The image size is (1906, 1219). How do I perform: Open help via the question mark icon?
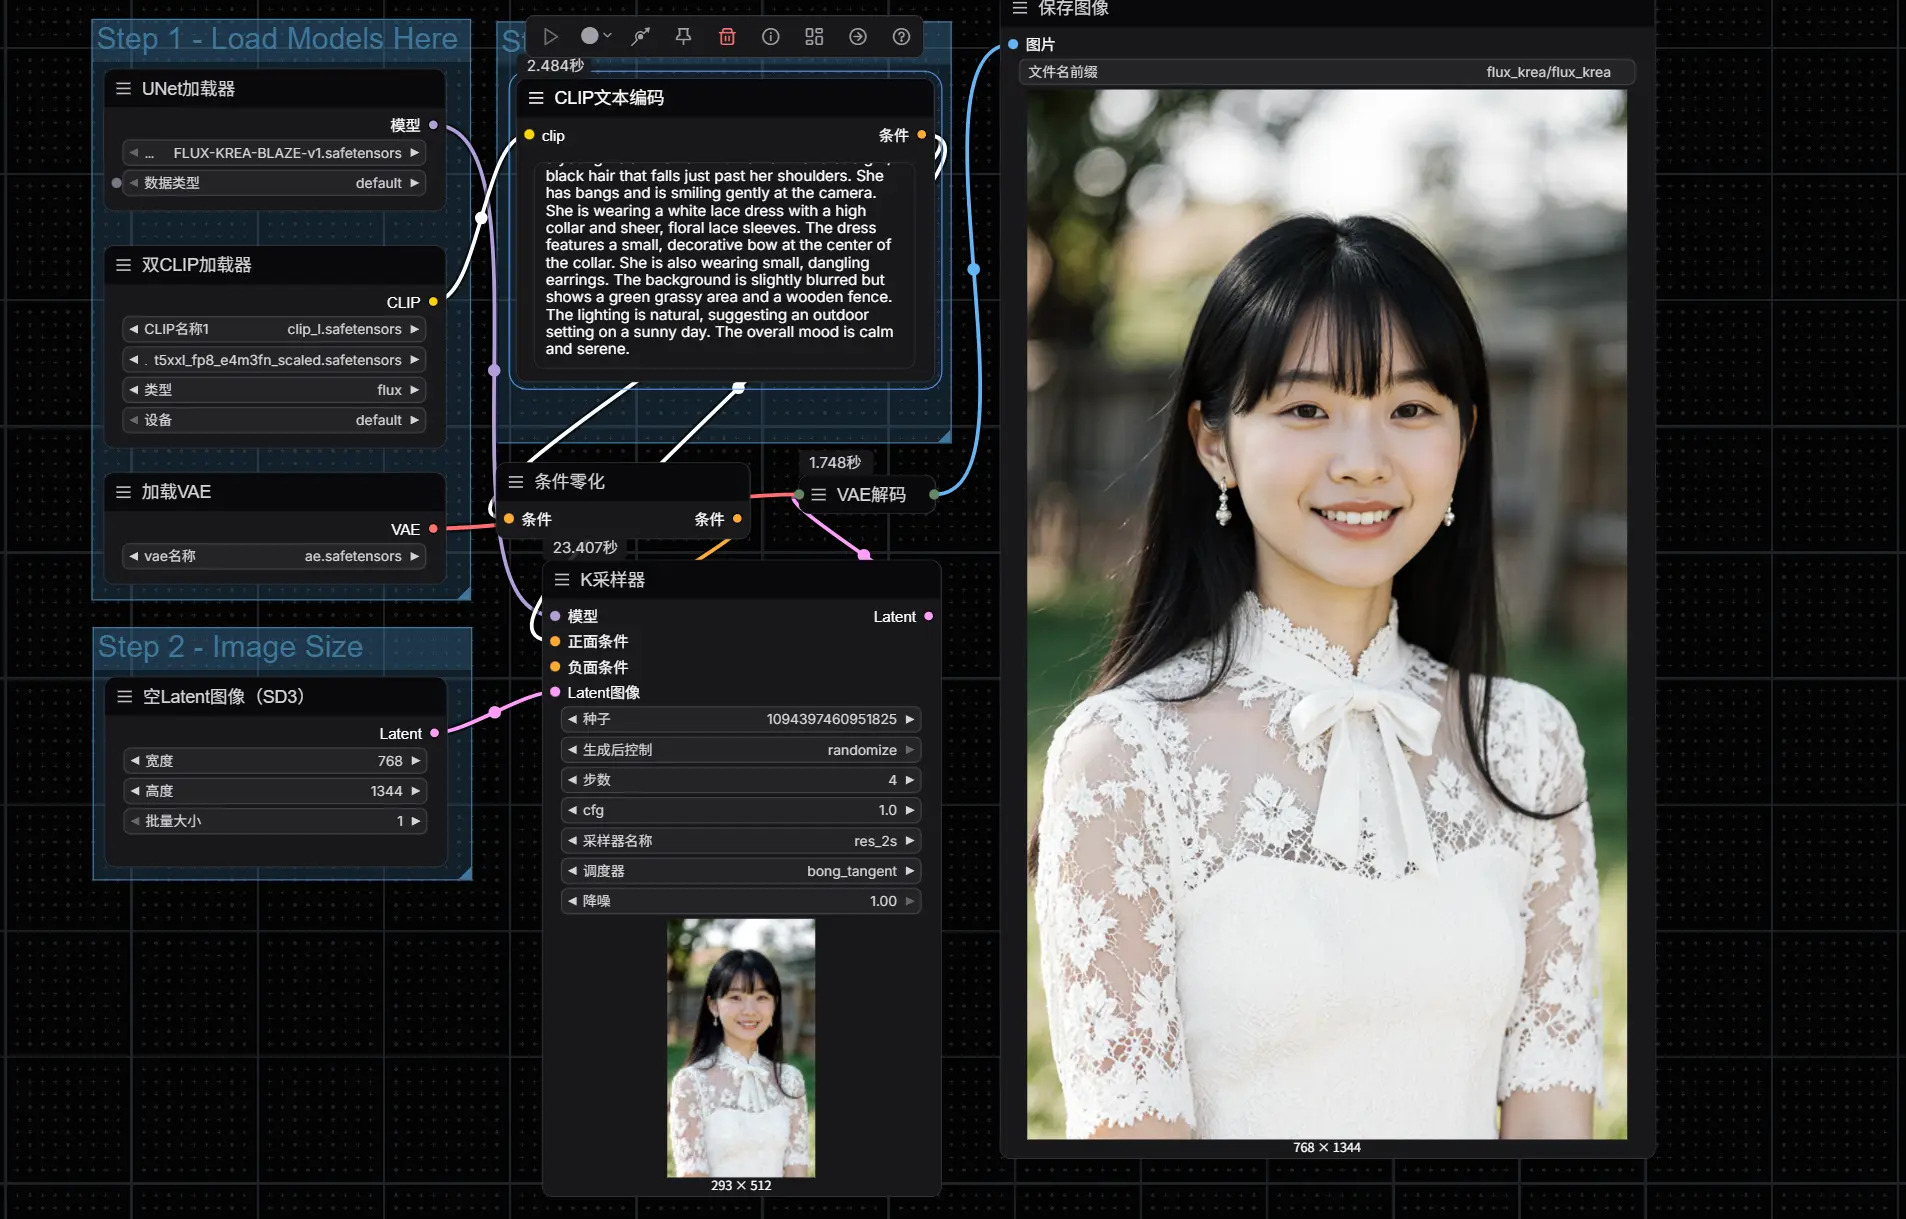point(901,37)
